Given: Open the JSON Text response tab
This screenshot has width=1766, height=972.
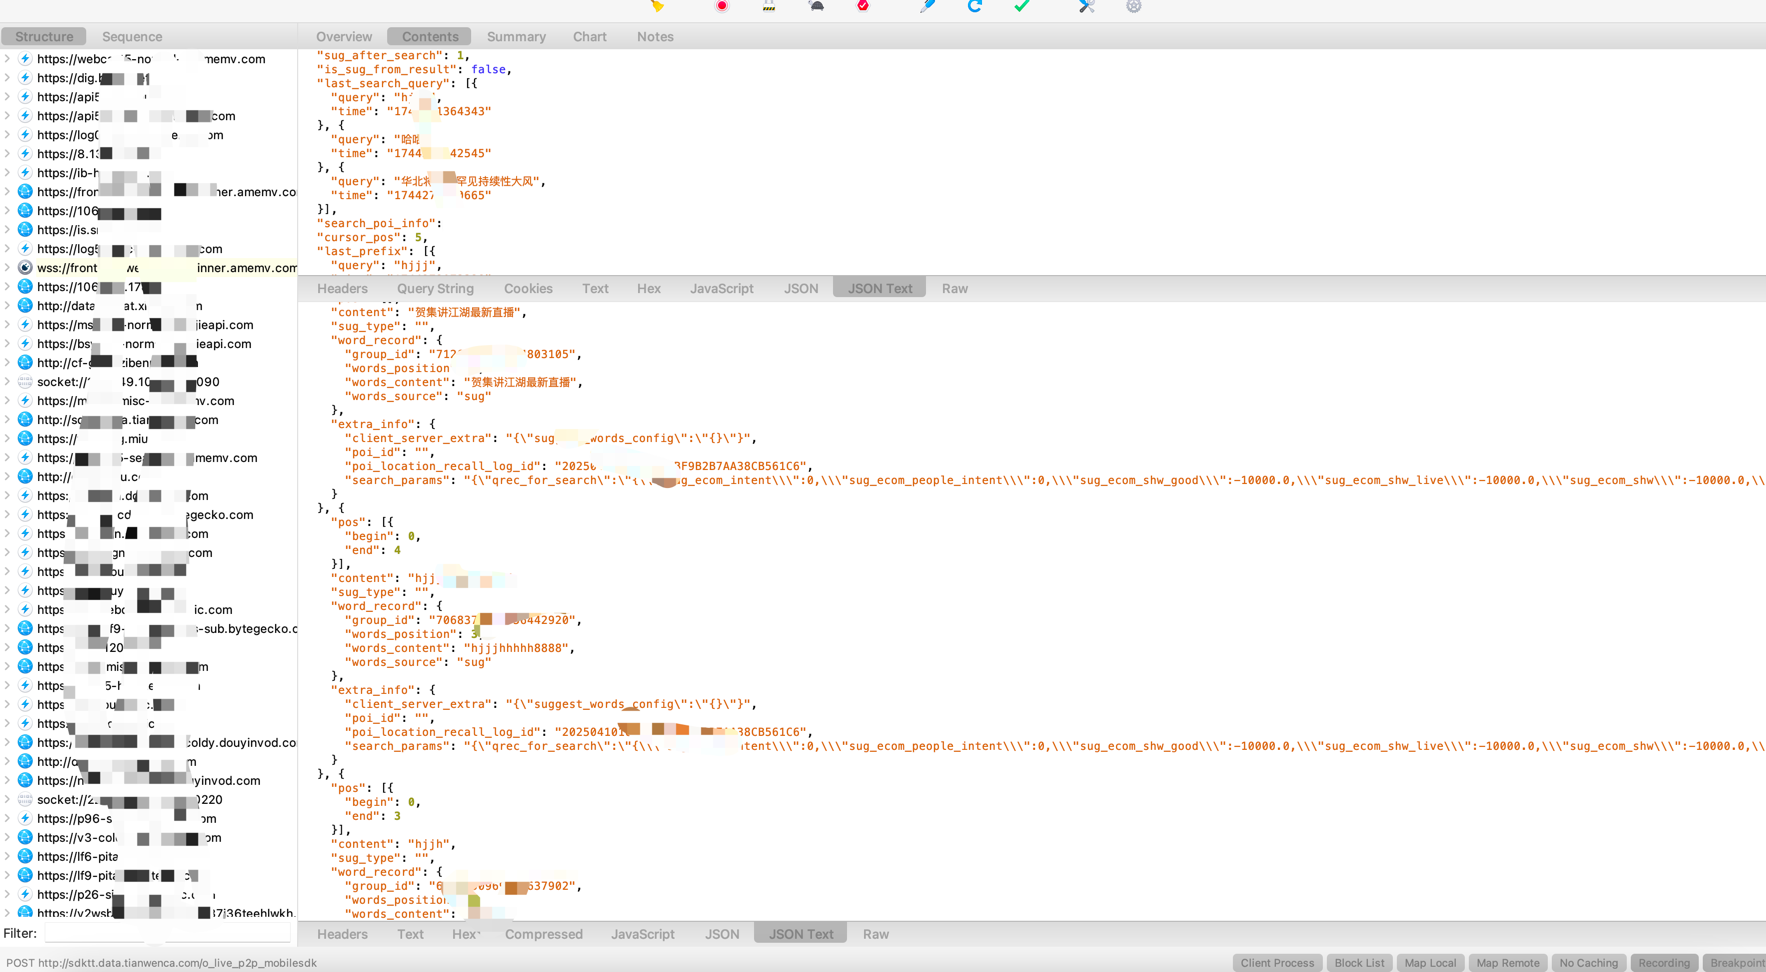Looking at the screenshot, I should 799,933.
